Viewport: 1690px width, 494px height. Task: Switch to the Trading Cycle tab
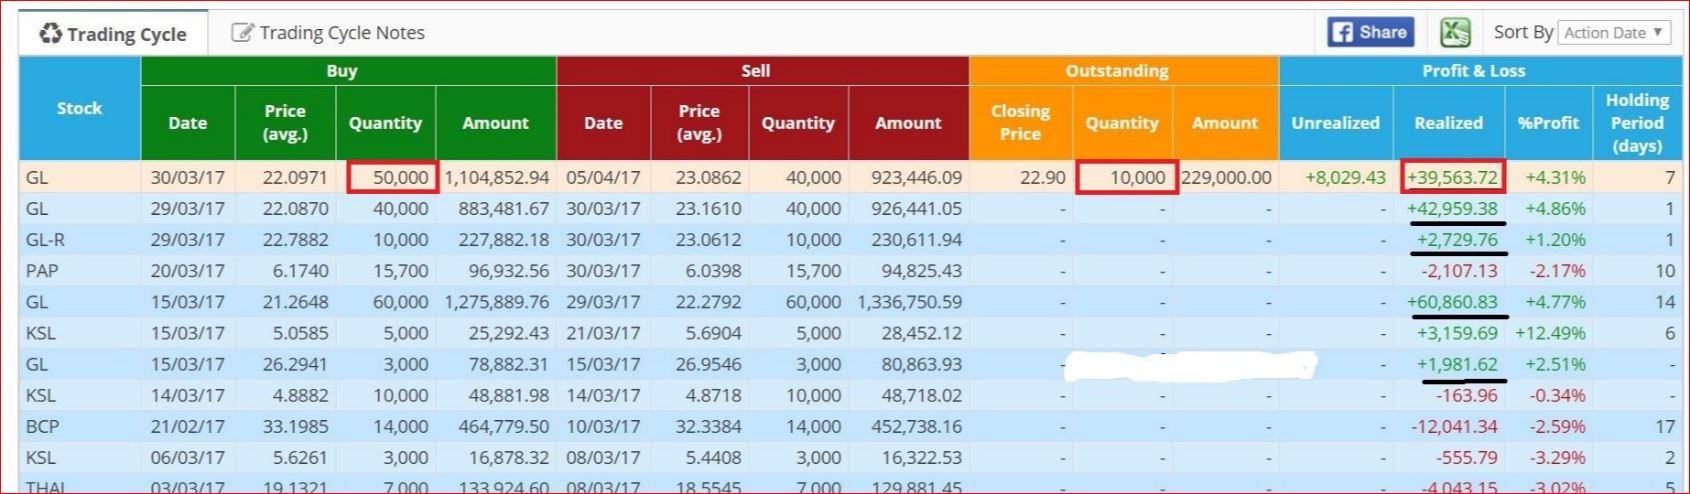pos(113,34)
